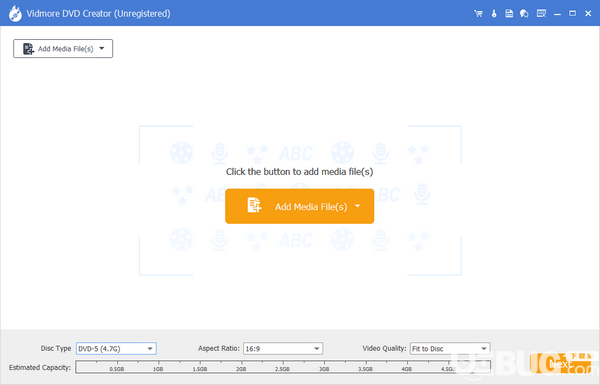The image size is (600, 385).
Task: Click the Aspect Ratio label
Action: tap(219, 348)
